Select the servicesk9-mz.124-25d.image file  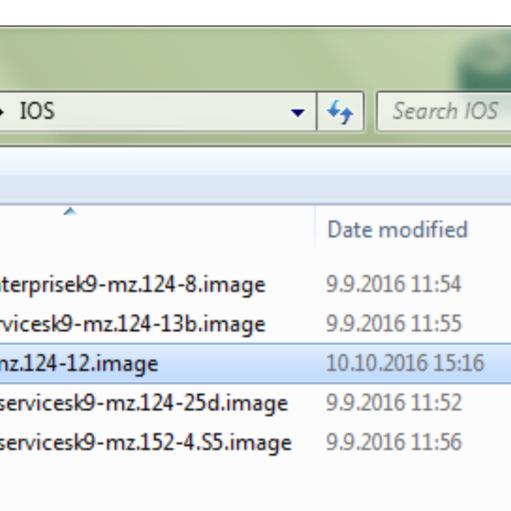pyautogui.click(x=144, y=404)
